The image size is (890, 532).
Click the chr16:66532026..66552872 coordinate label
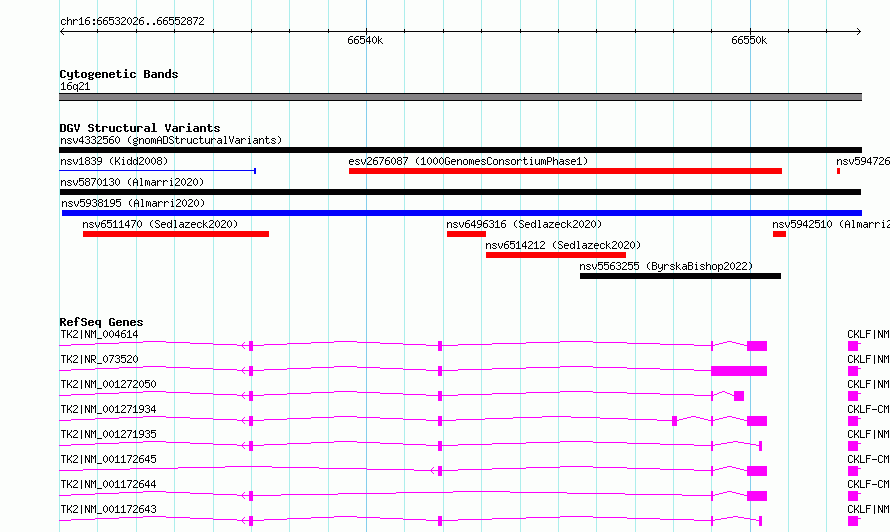[x=132, y=22]
